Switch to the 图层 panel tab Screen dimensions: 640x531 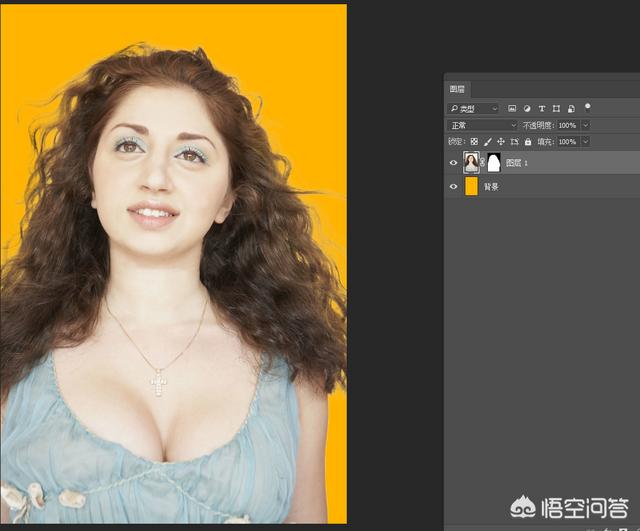(456, 88)
